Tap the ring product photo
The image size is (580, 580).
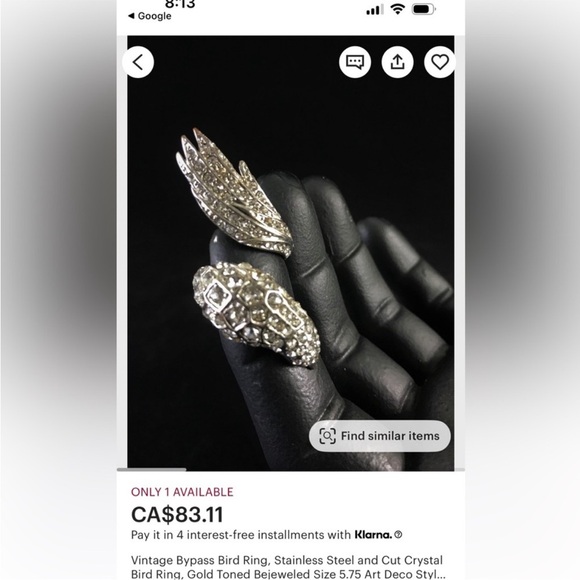coord(291,253)
